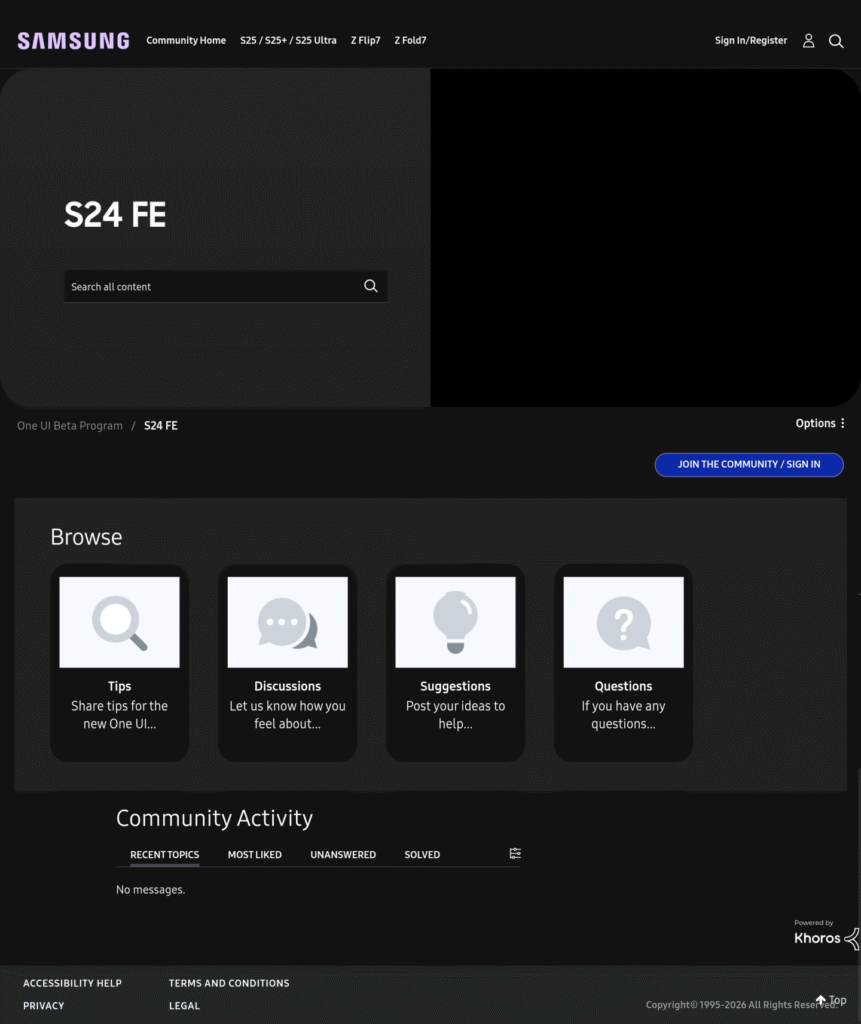Click the Khoros logo
861x1024 pixels.
[x=825, y=937]
